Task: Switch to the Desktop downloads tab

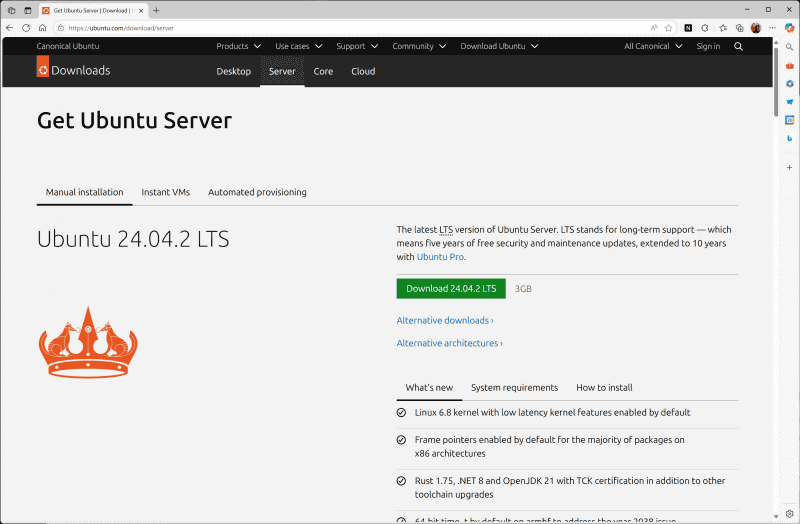Action: click(234, 71)
